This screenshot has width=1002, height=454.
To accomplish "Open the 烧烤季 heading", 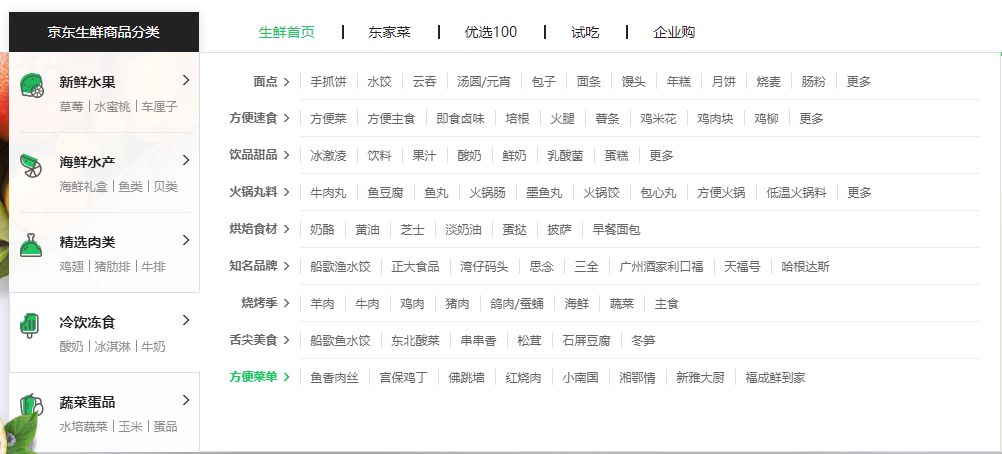I will click(266, 304).
